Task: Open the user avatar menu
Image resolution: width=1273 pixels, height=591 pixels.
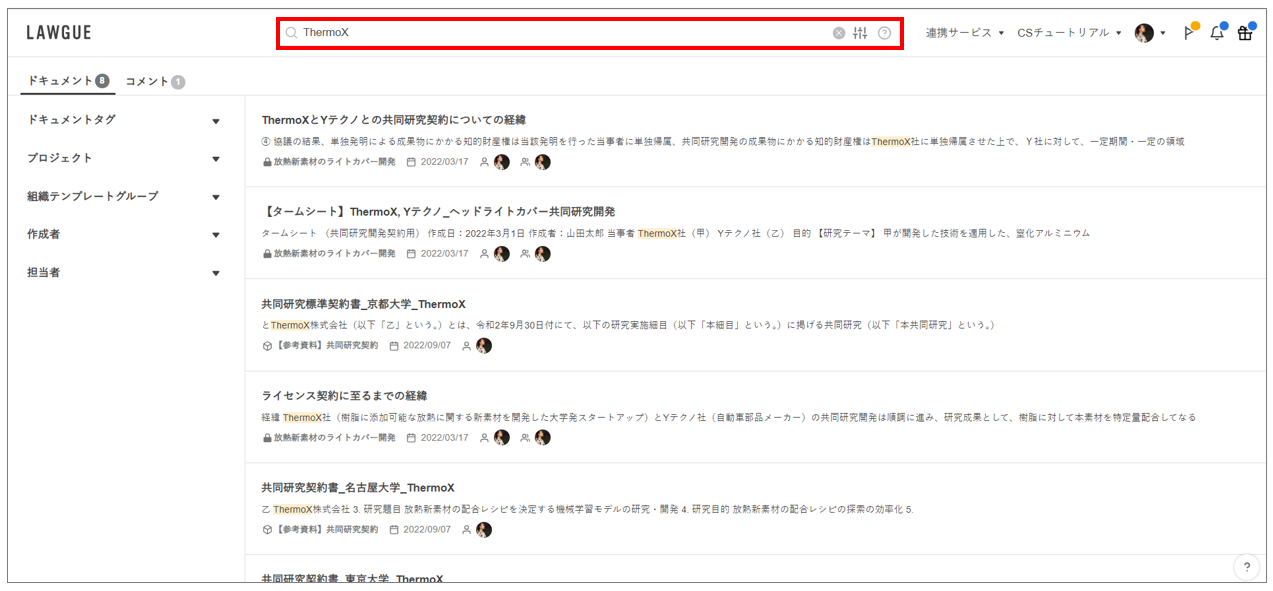Action: pos(1149,33)
